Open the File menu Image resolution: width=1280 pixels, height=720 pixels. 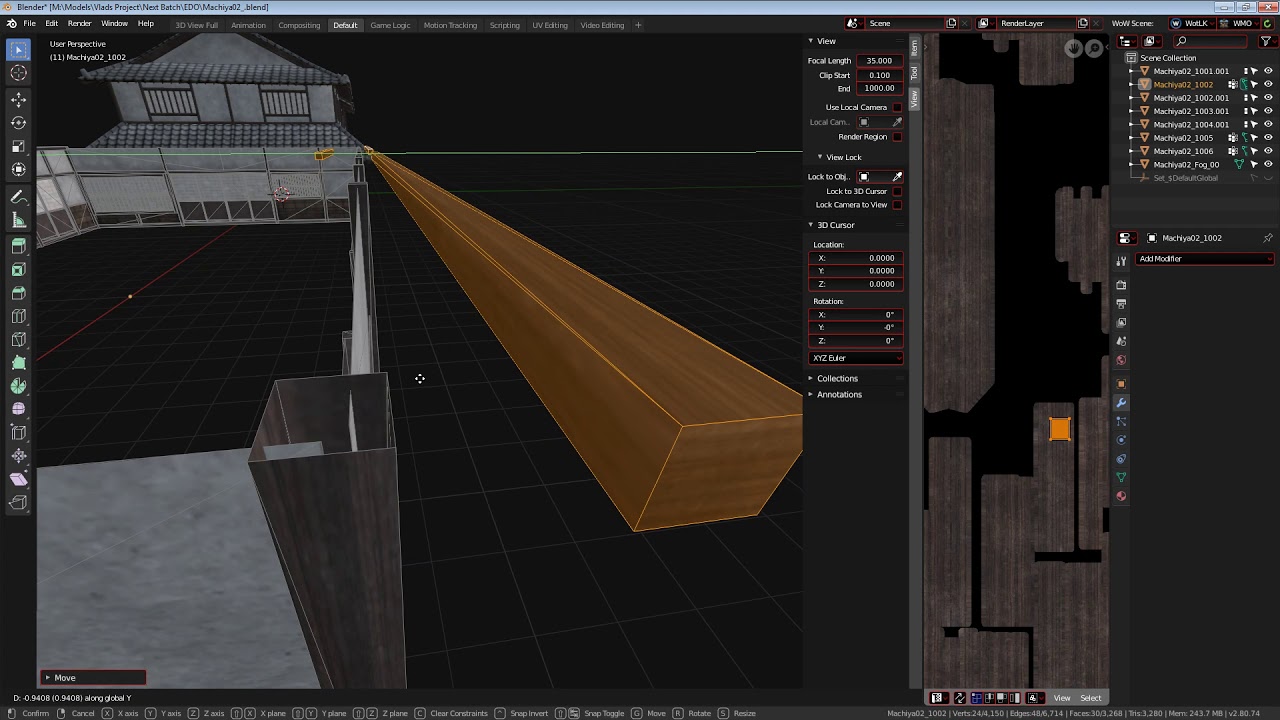coord(29,24)
